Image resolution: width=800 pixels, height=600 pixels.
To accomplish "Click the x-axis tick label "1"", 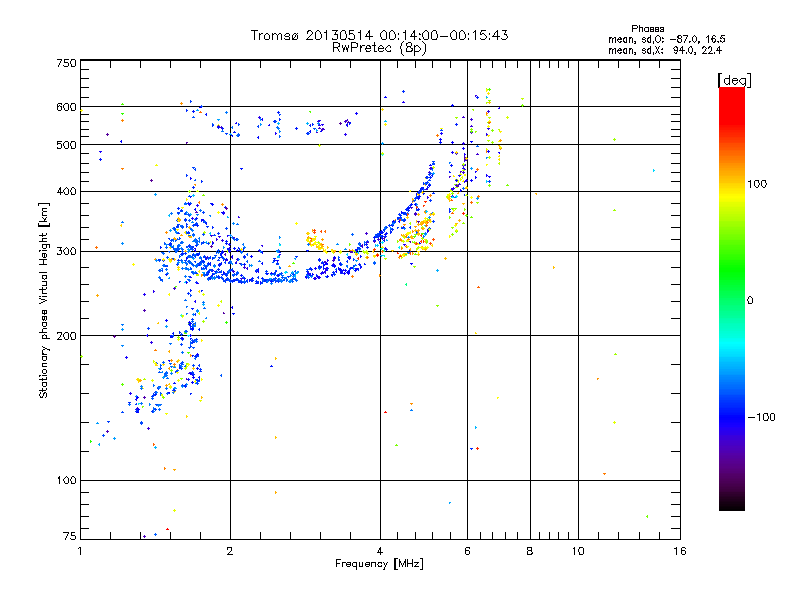I will pyautogui.click(x=80, y=551).
